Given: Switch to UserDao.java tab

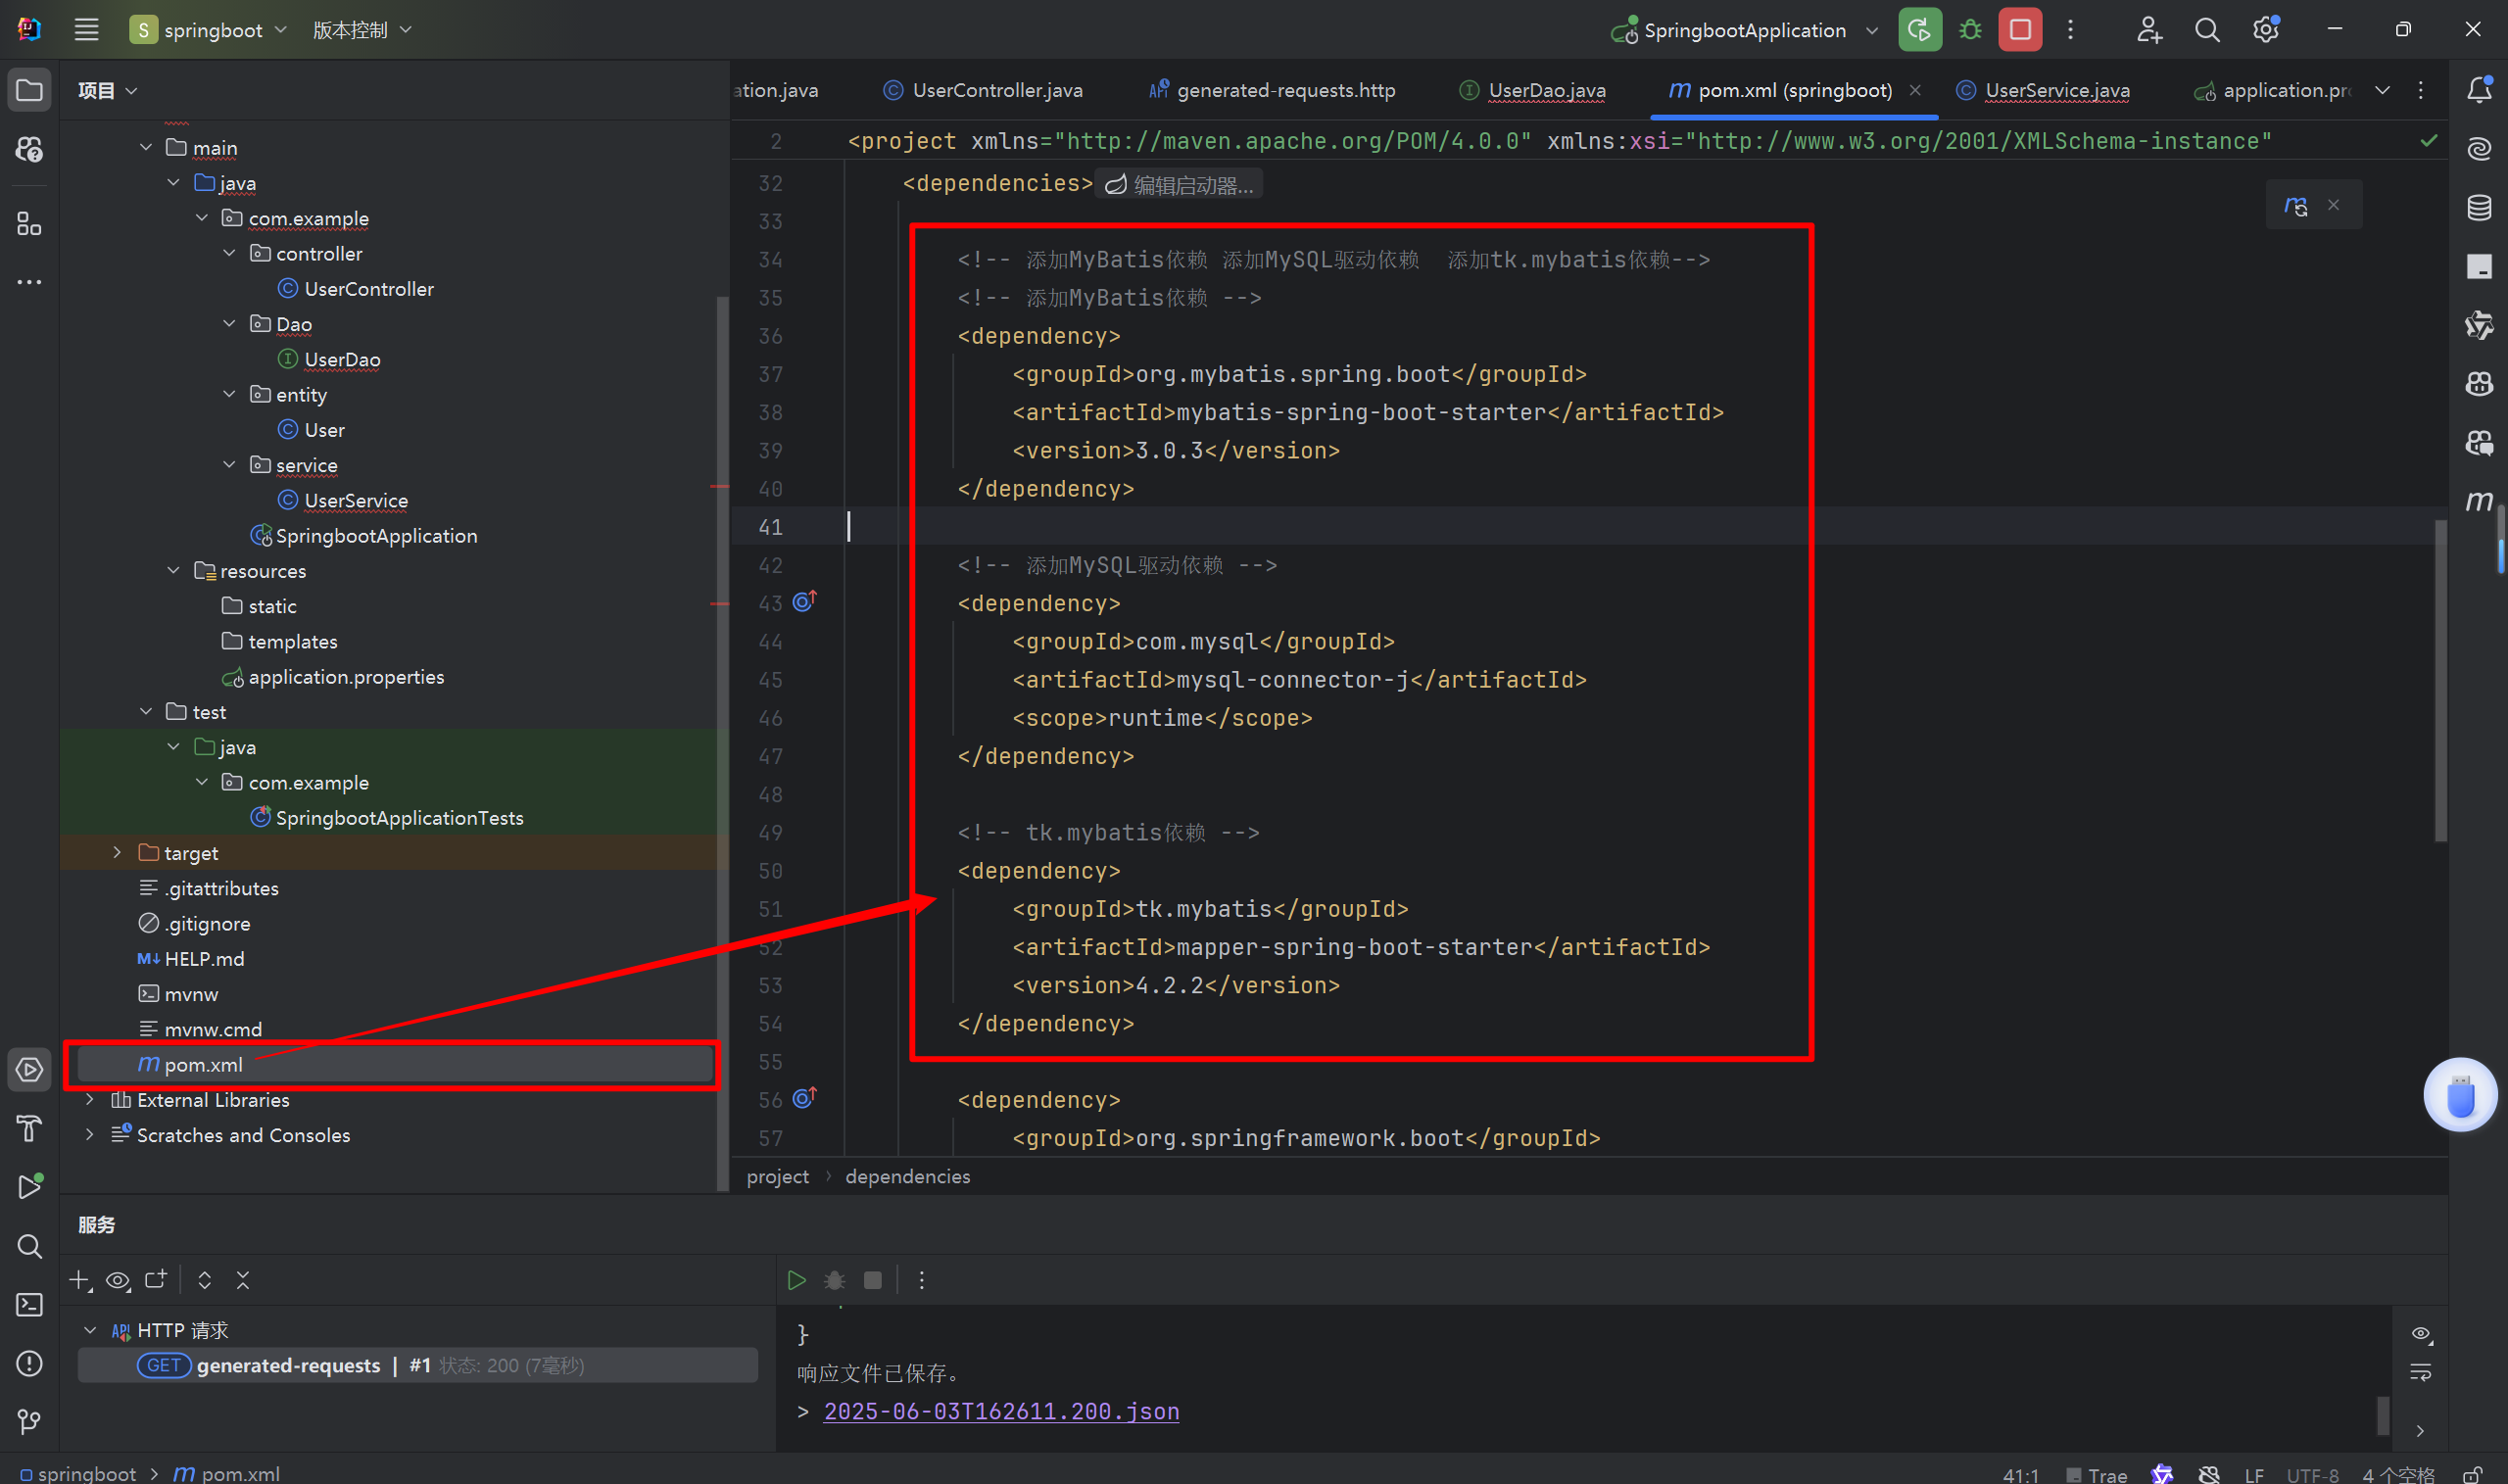Looking at the screenshot, I should [1546, 90].
